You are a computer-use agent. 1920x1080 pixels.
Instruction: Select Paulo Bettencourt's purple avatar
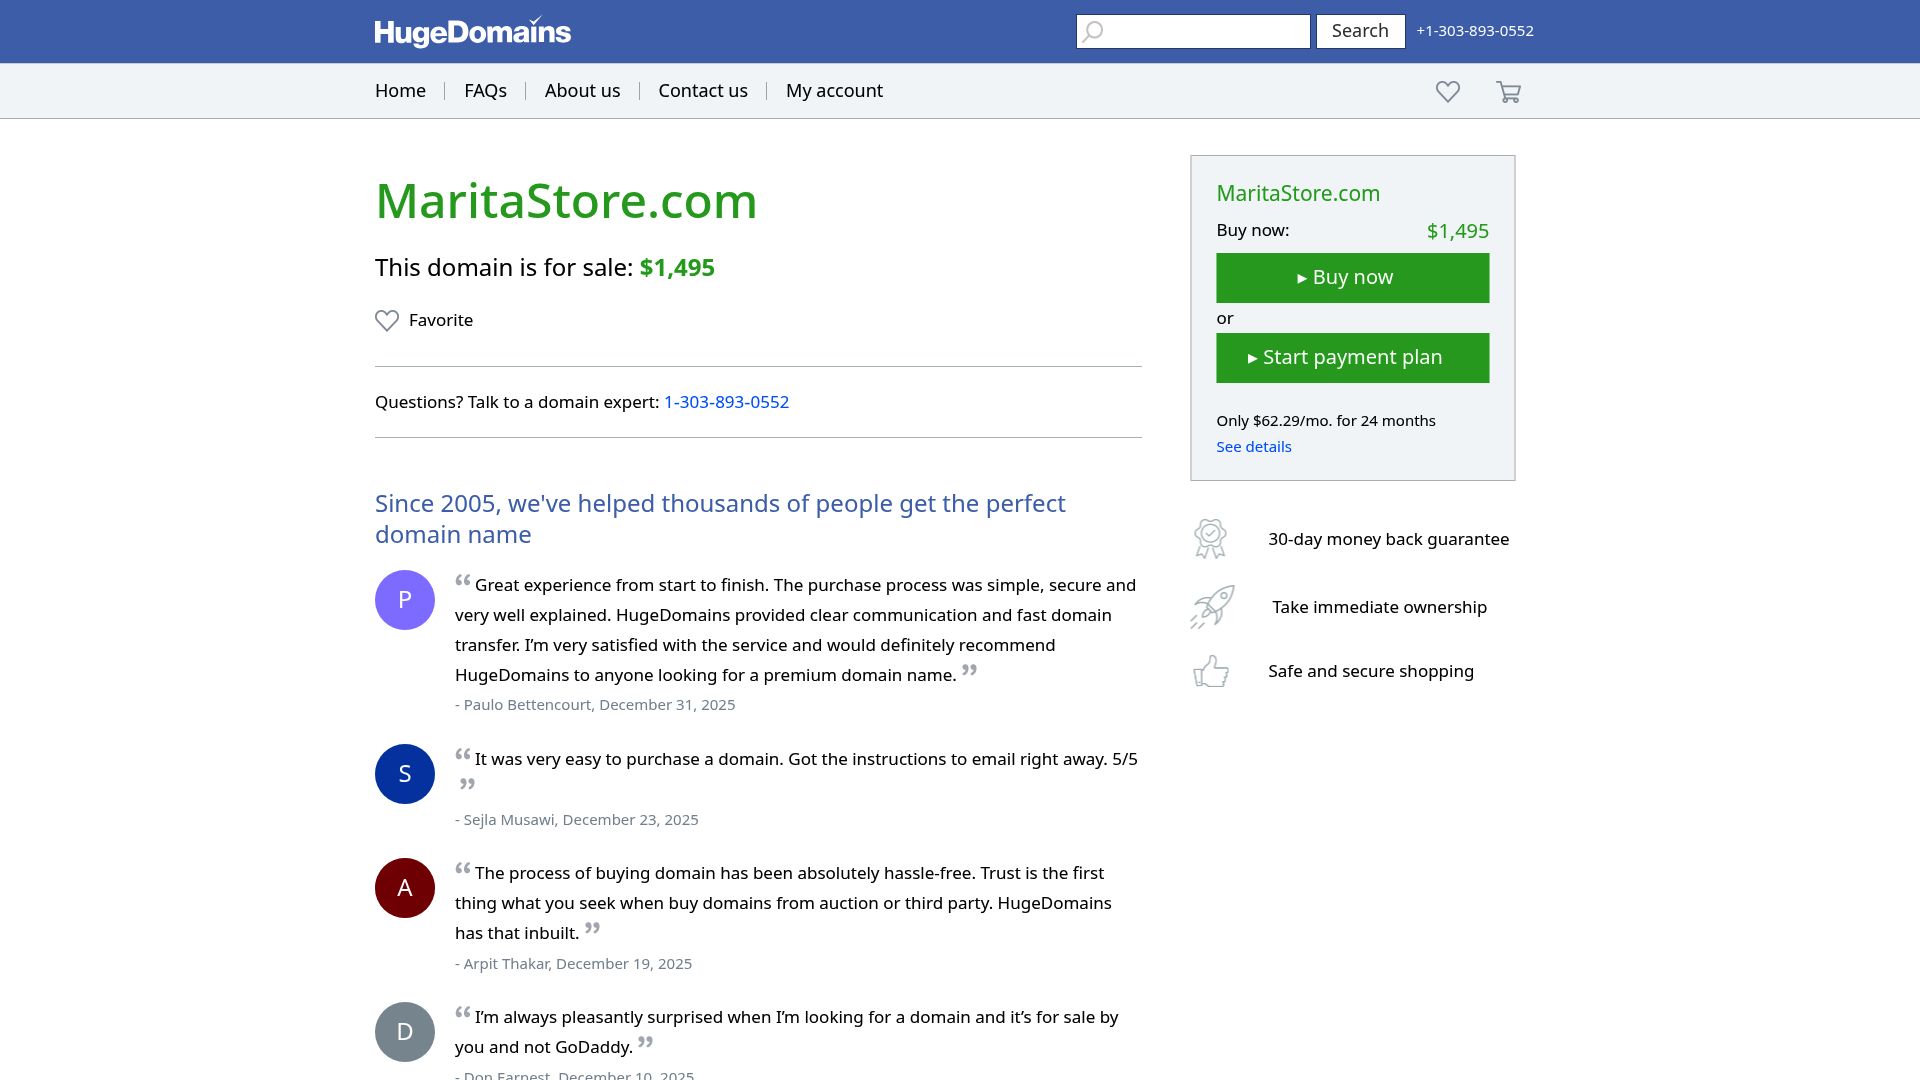coord(404,599)
